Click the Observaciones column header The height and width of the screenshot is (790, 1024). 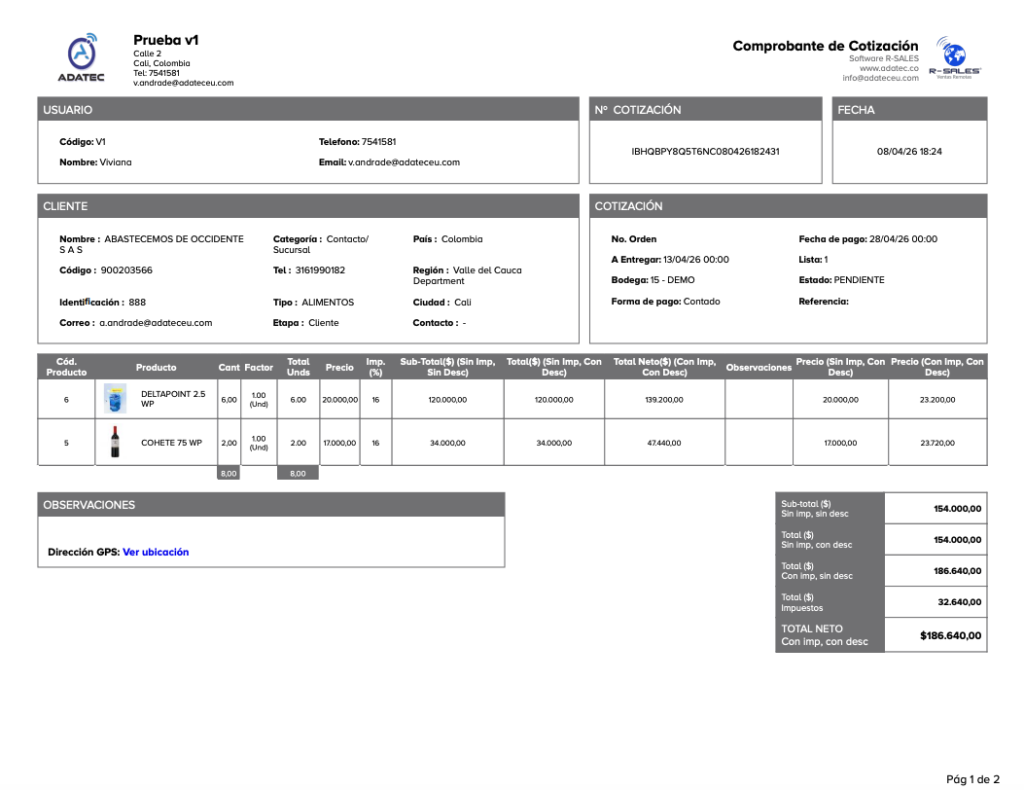(759, 367)
